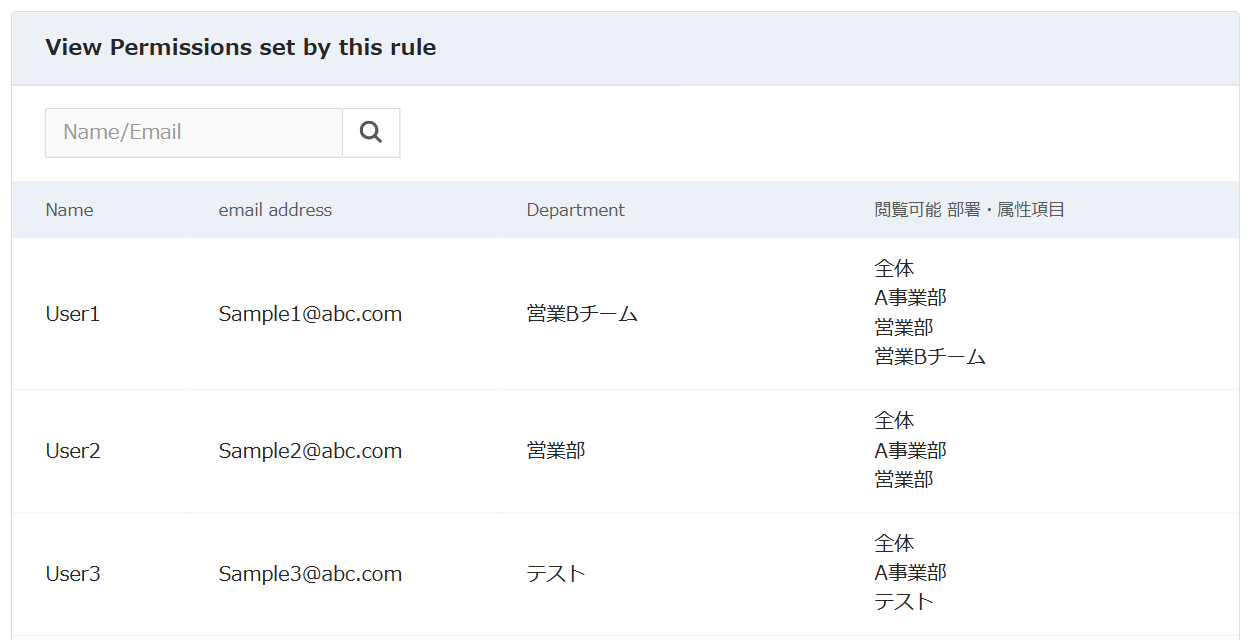The height and width of the screenshot is (640, 1251).
Task: Click Sample1@abc.com email entry
Action: [310, 313]
